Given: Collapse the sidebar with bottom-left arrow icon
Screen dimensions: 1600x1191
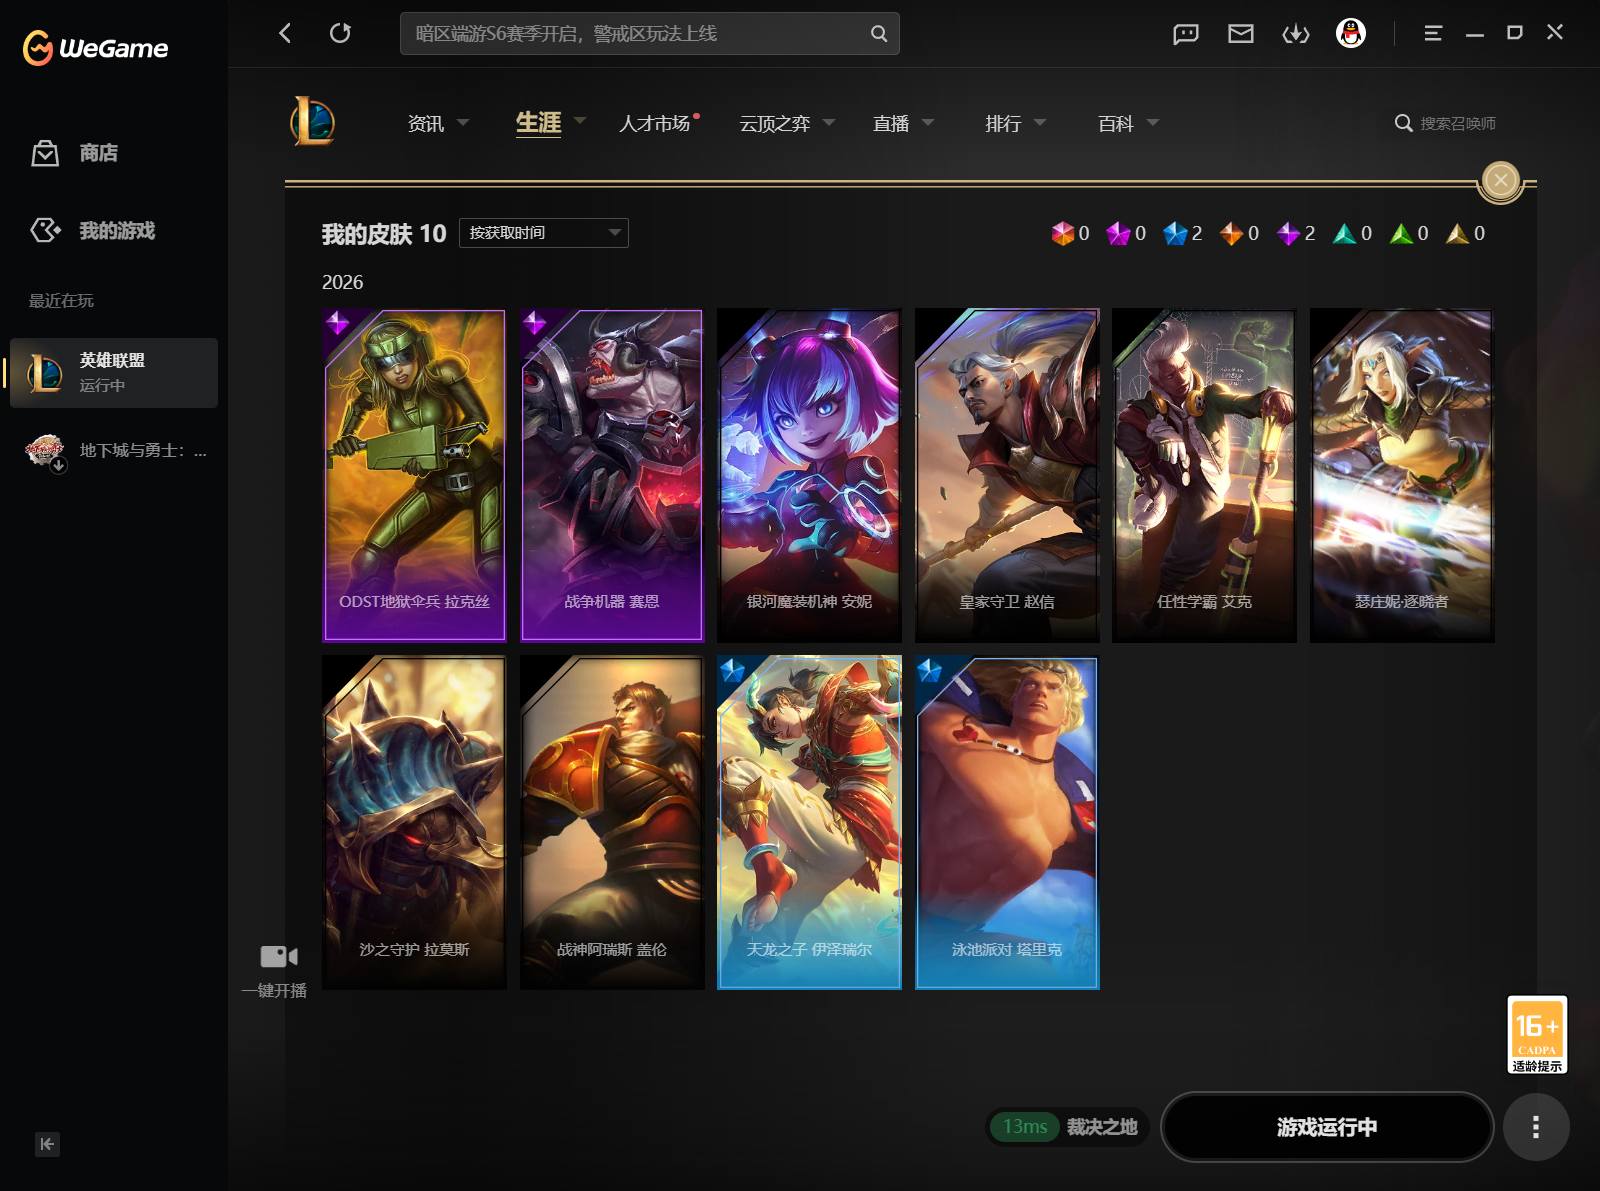Looking at the screenshot, I should [x=47, y=1144].
